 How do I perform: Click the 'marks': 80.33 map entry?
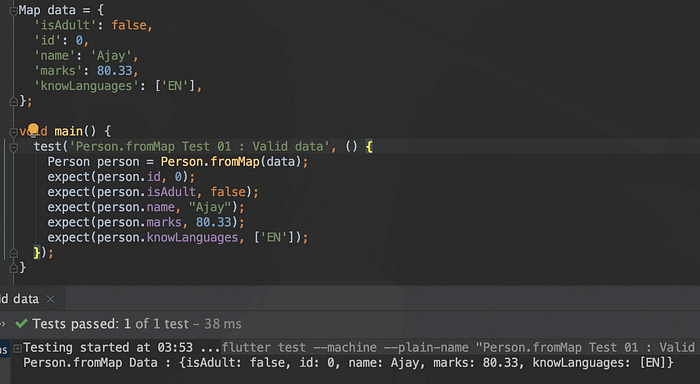(86, 71)
